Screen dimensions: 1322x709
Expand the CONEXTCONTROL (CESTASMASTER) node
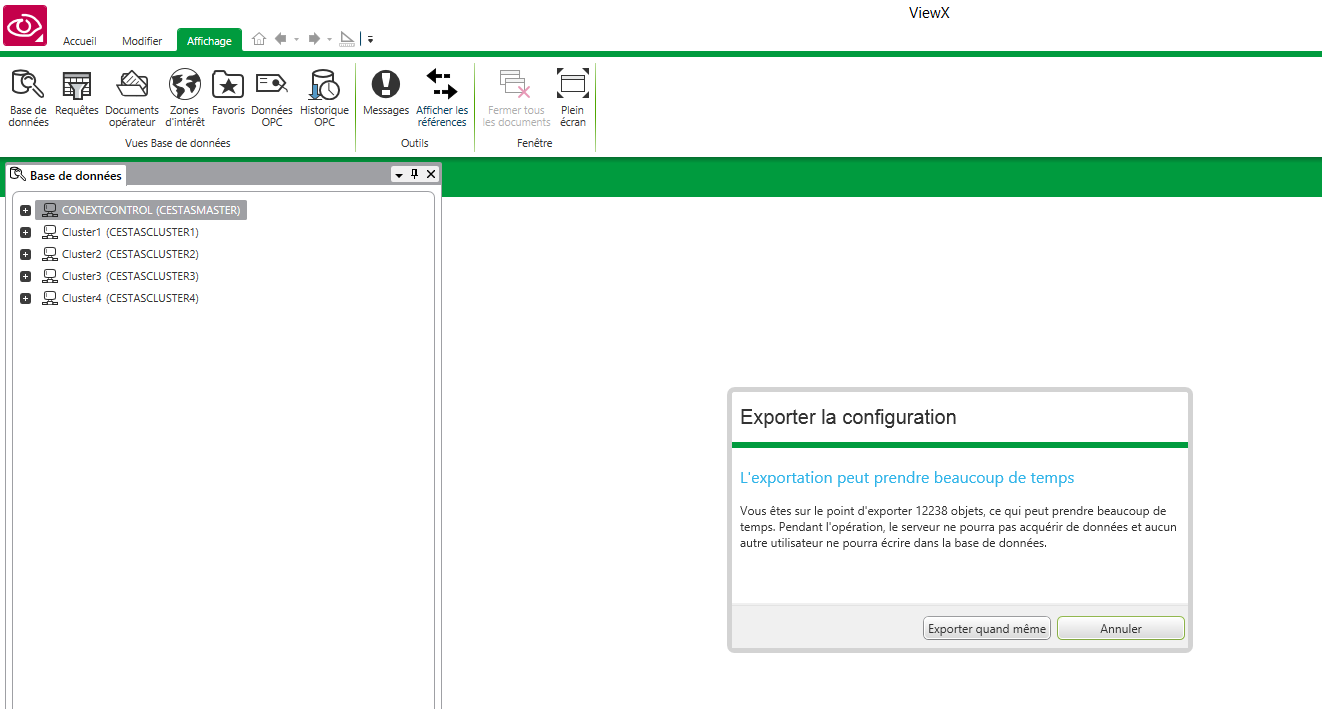[26, 211]
